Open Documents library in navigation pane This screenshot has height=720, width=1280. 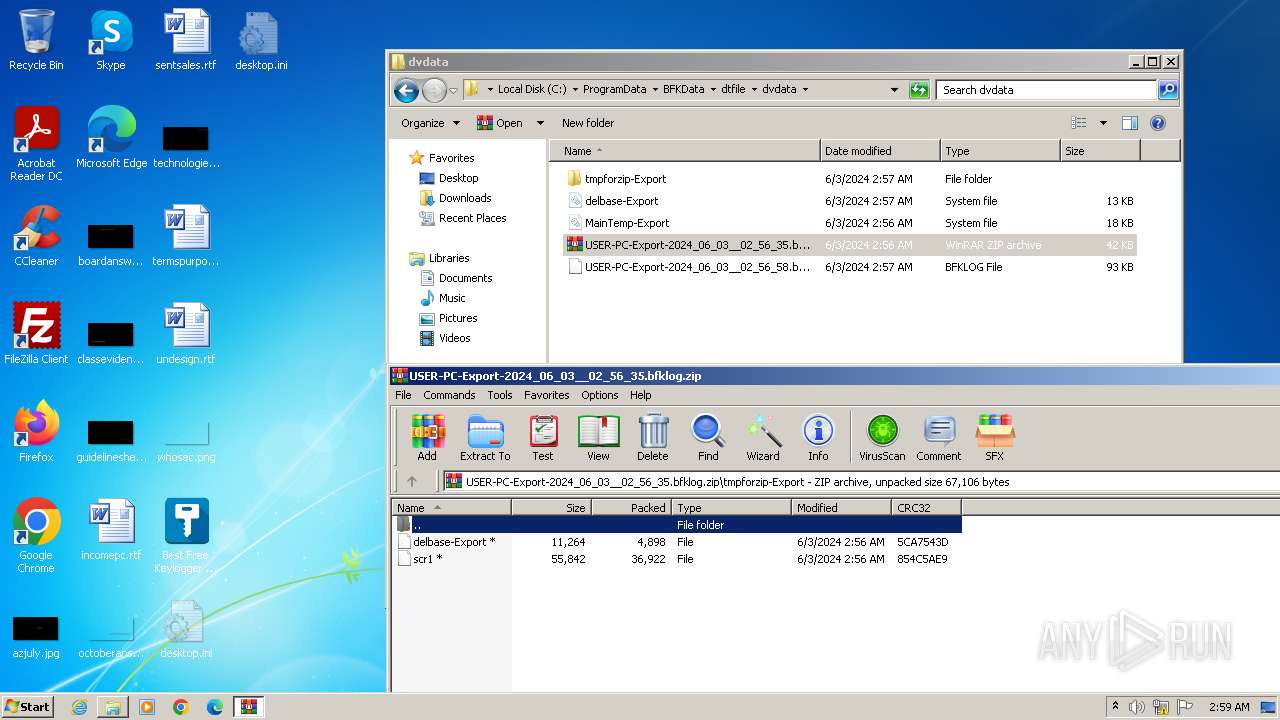(465, 278)
